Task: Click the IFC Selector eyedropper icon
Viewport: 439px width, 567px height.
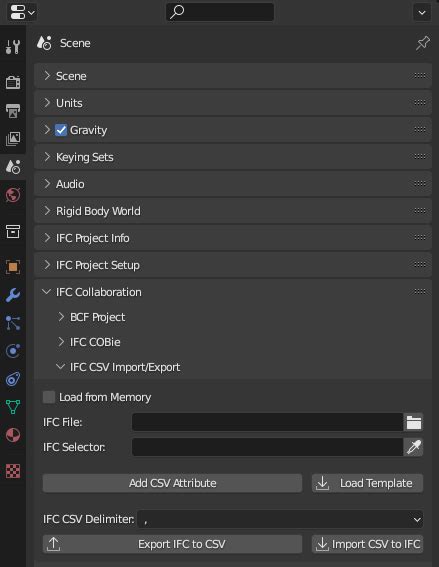Action: 413,447
